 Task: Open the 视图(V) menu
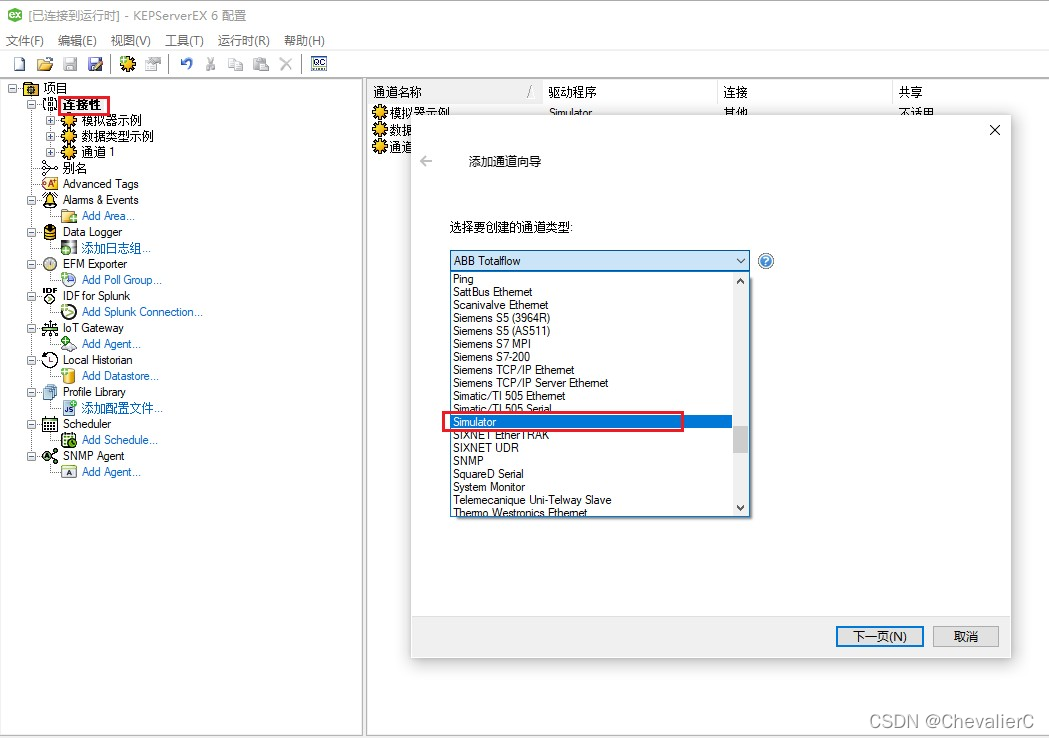[130, 41]
